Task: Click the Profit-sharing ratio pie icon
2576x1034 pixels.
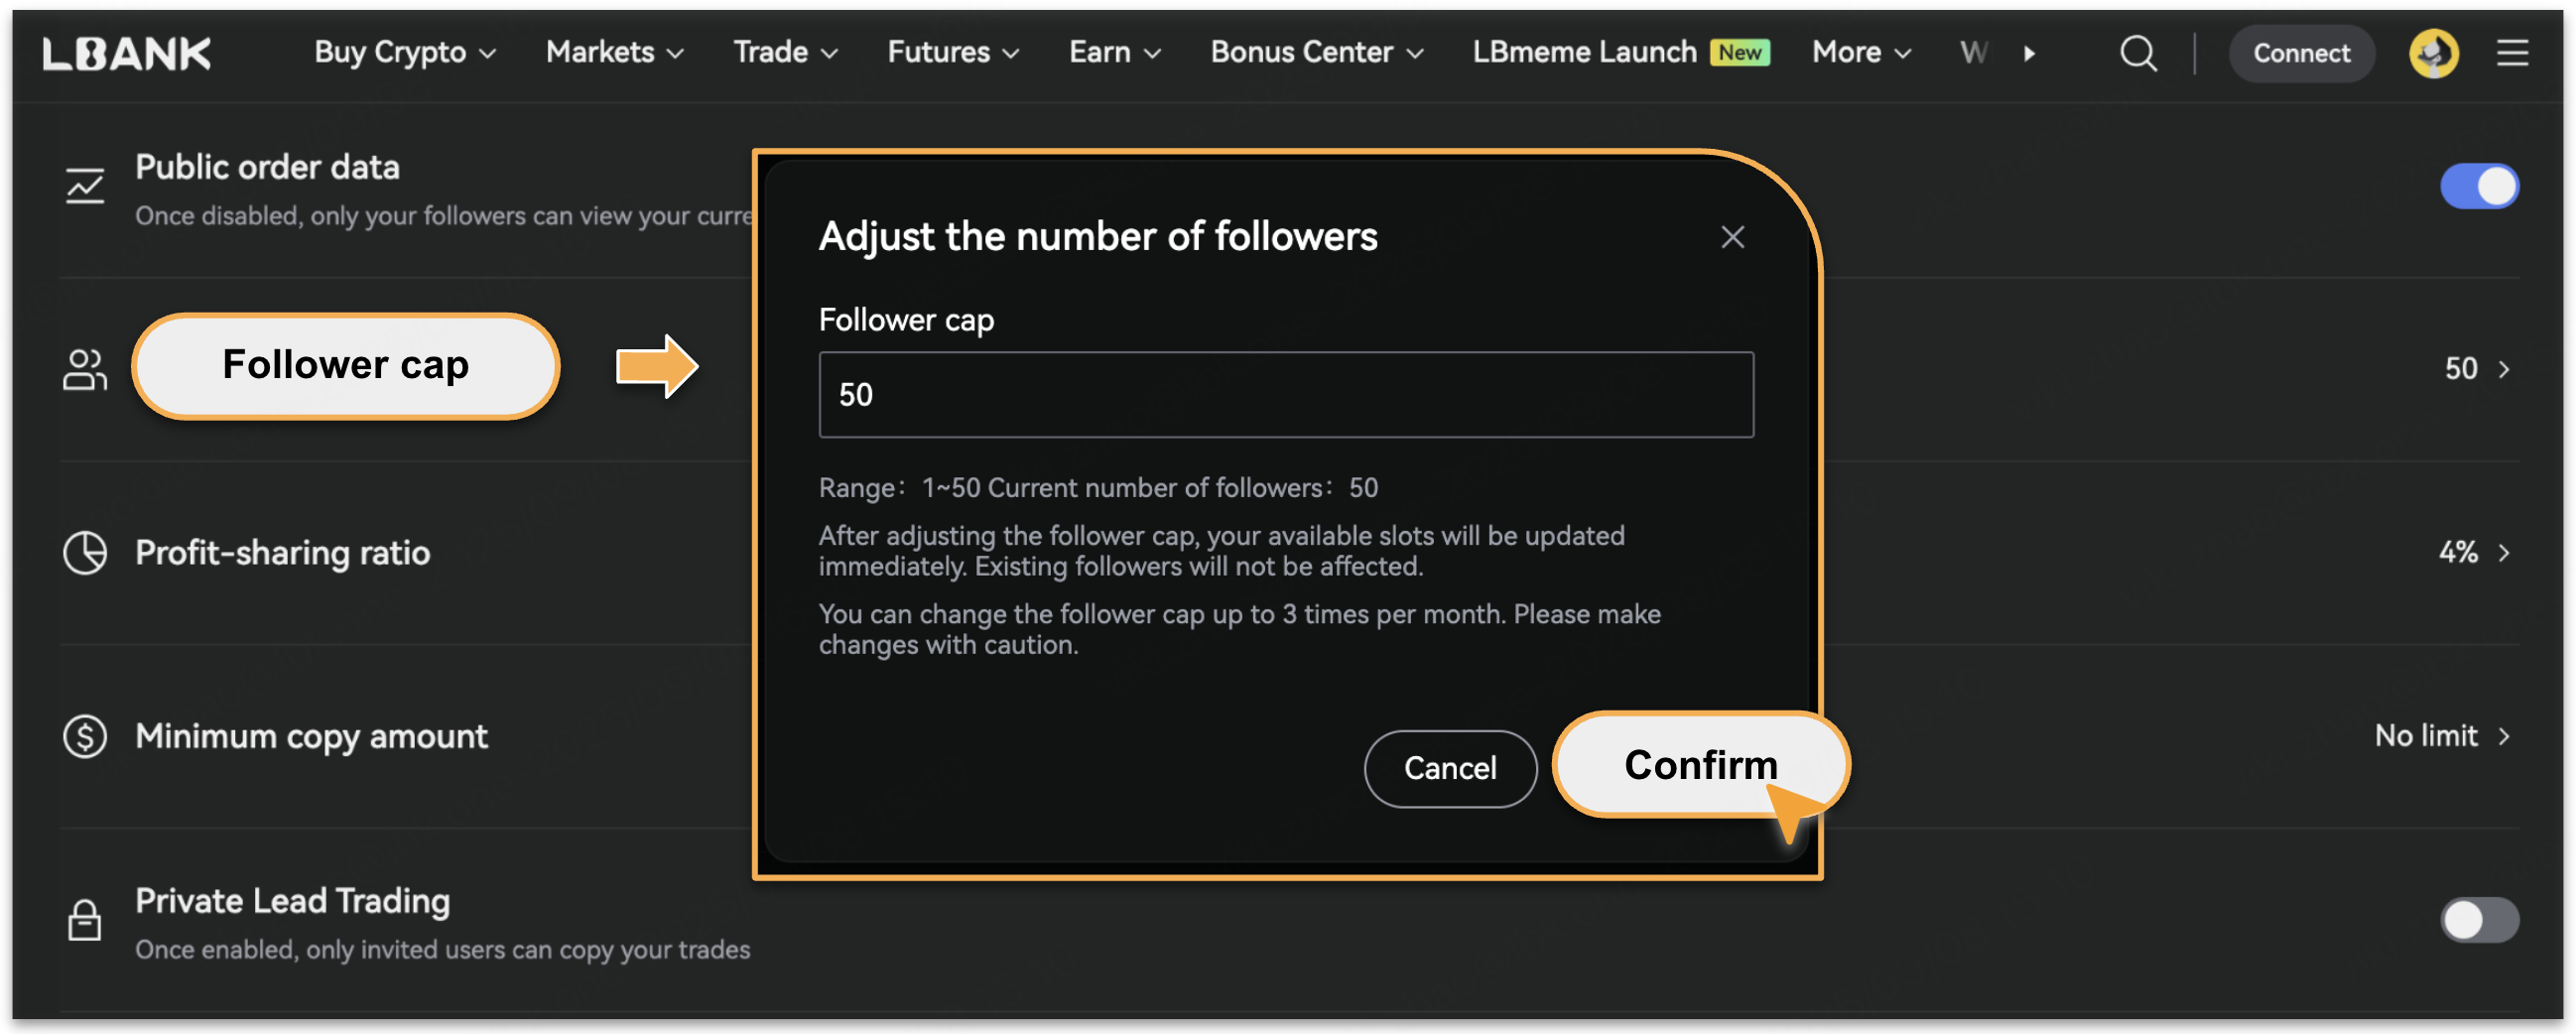Action: (85, 553)
